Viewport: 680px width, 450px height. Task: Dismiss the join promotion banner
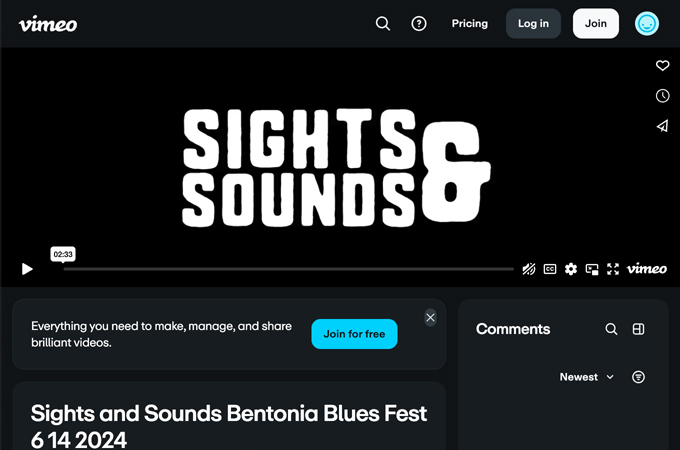pyautogui.click(x=430, y=318)
